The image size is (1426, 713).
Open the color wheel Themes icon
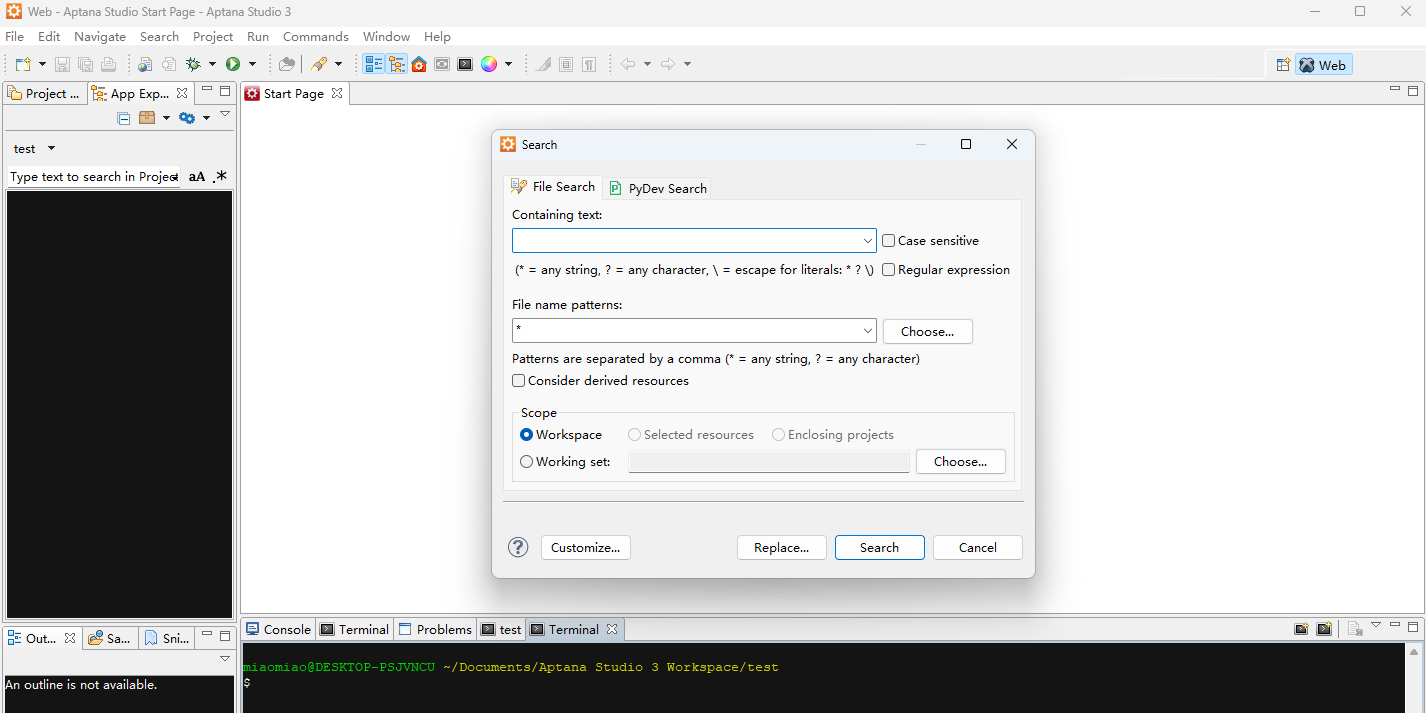(x=489, y=64)
